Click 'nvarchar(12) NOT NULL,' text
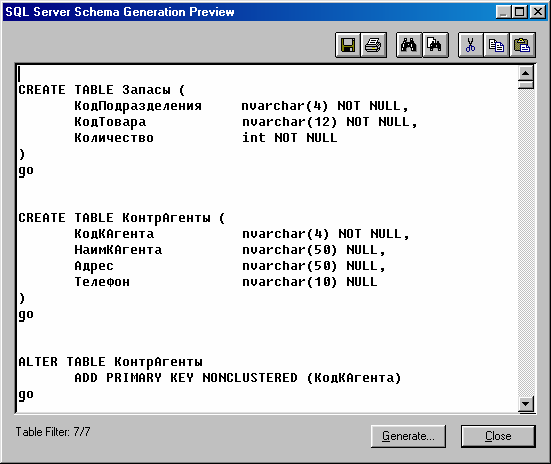The image size is (551, 464). click(330, 122)
